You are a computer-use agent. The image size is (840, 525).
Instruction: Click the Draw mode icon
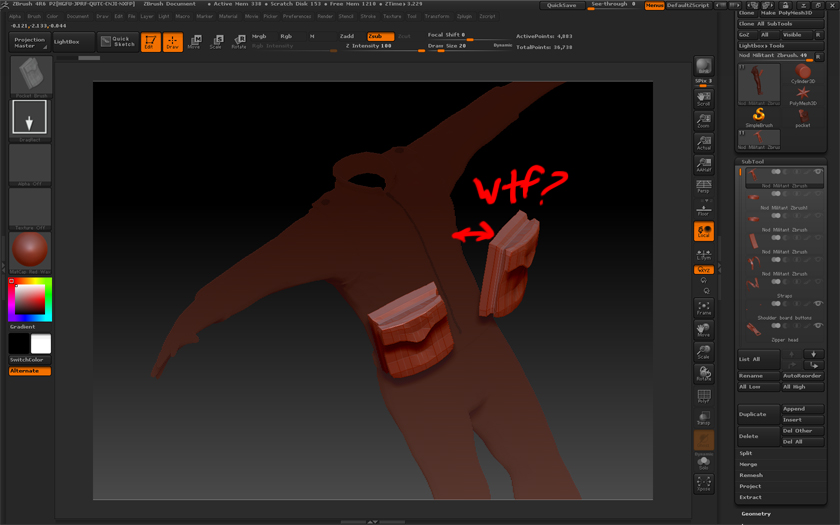(172, 42)
